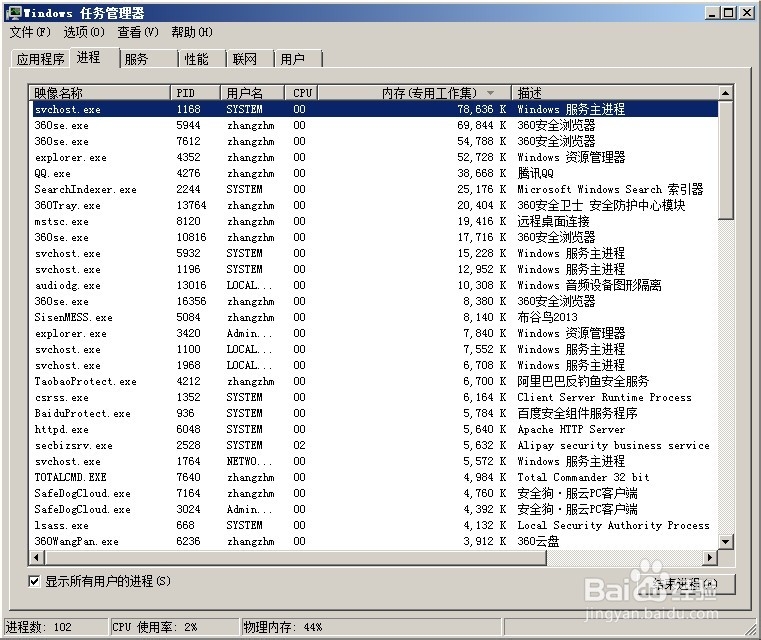
Task: Select svchost.exe process with PID 1764
Action: 375,461
